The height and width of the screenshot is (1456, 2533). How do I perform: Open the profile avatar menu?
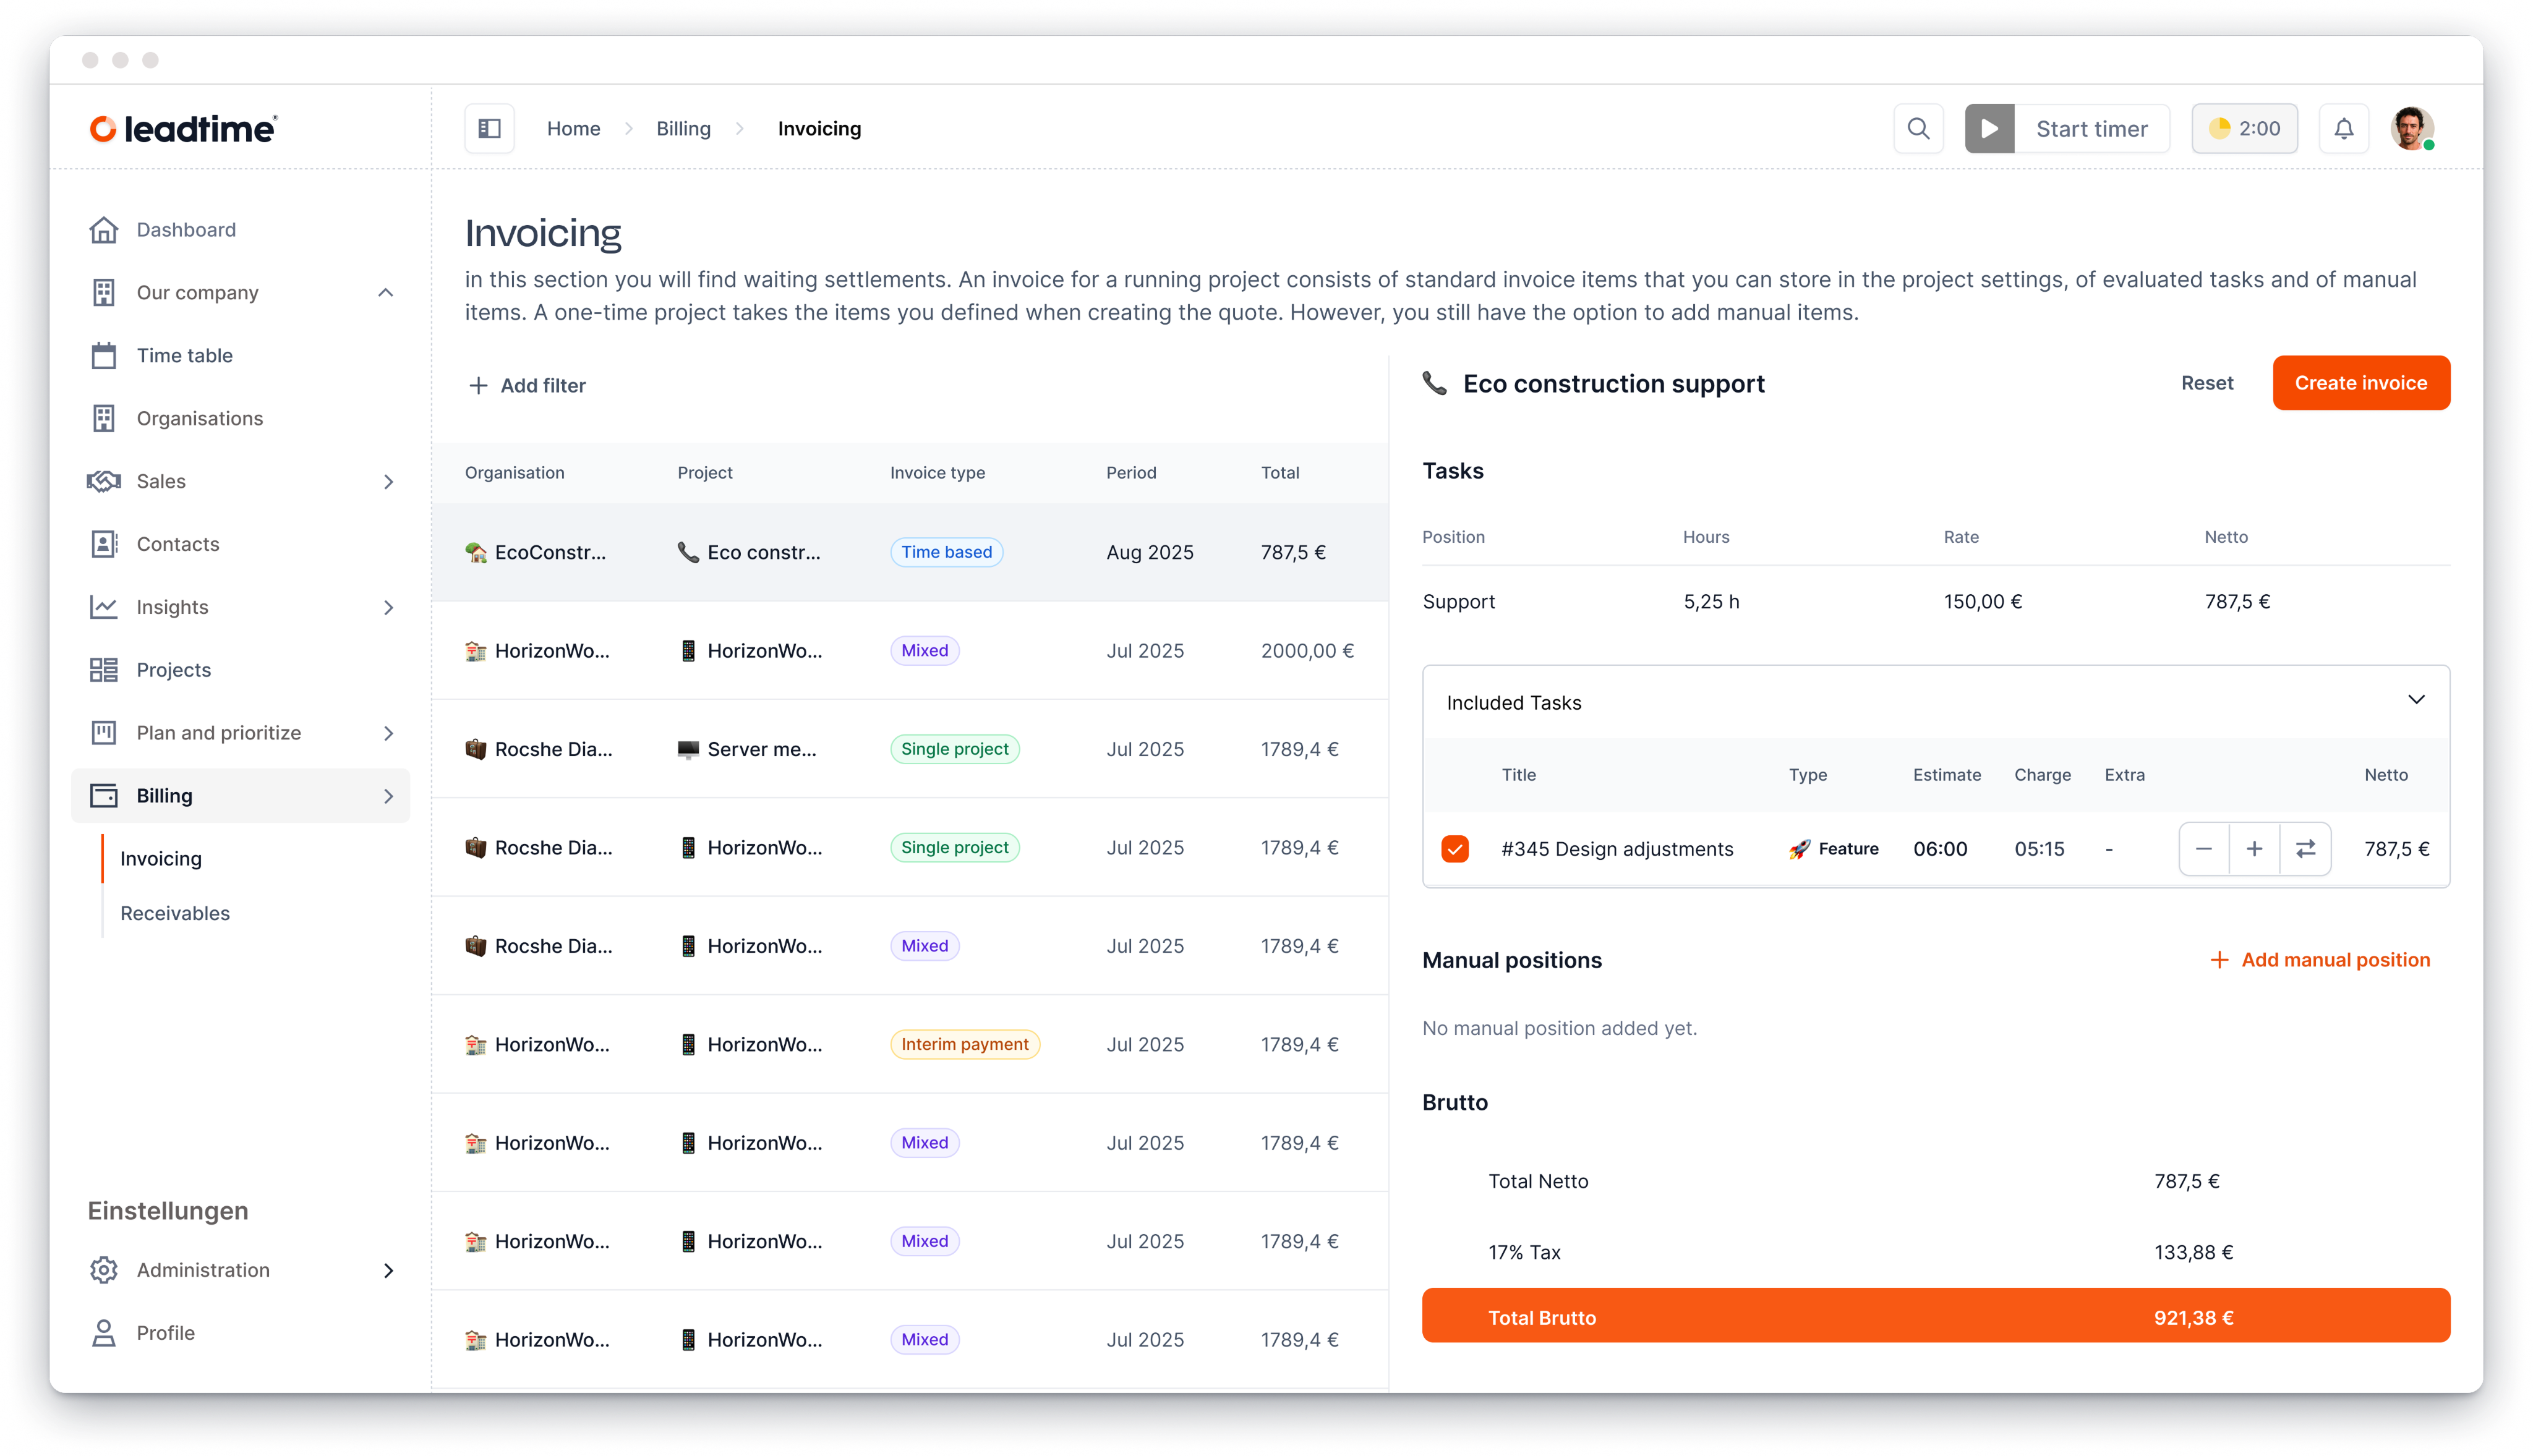(x=2413, y=128)
